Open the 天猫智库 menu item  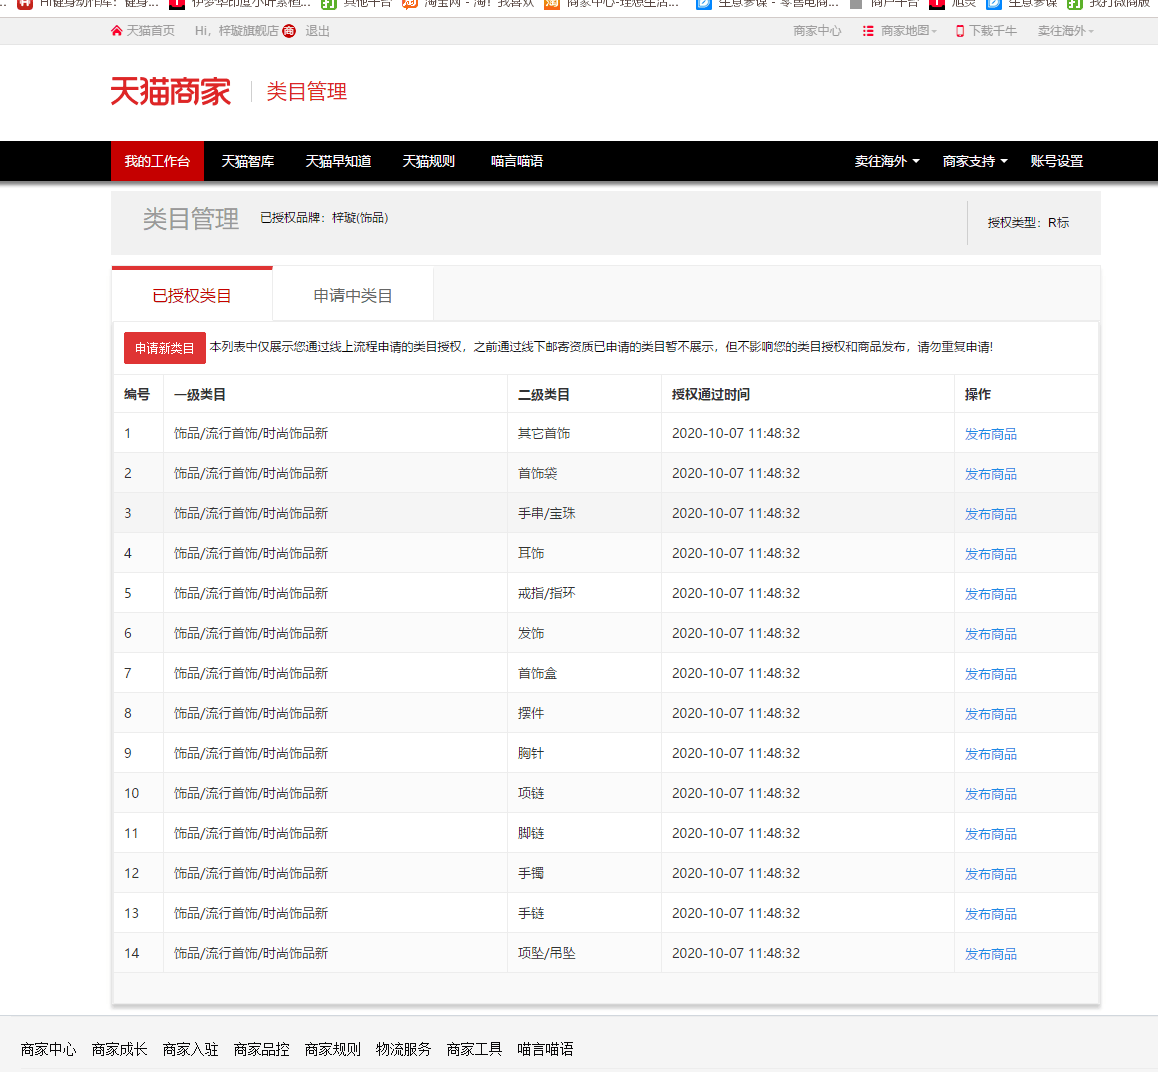click(248, 161)
